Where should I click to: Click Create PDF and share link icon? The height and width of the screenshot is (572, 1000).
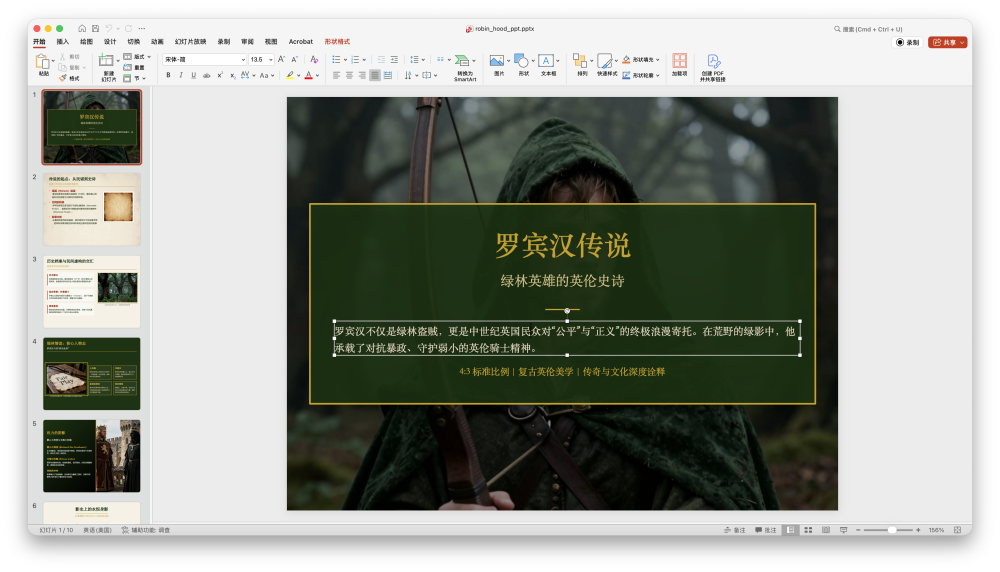coord(713,61)
